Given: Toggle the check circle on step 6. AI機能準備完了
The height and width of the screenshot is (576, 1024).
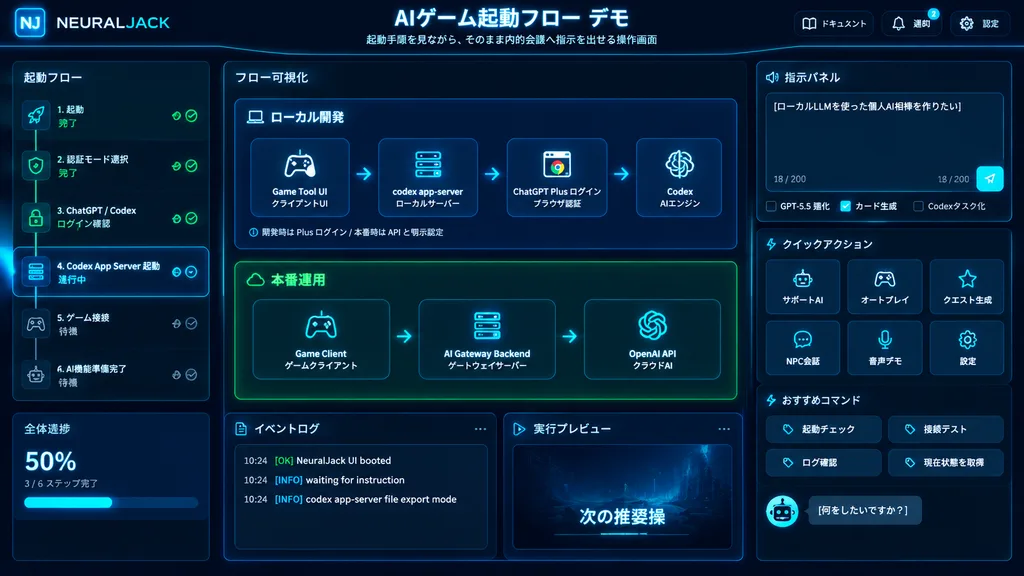Looking at the screenshot, I should click(191, 375).
